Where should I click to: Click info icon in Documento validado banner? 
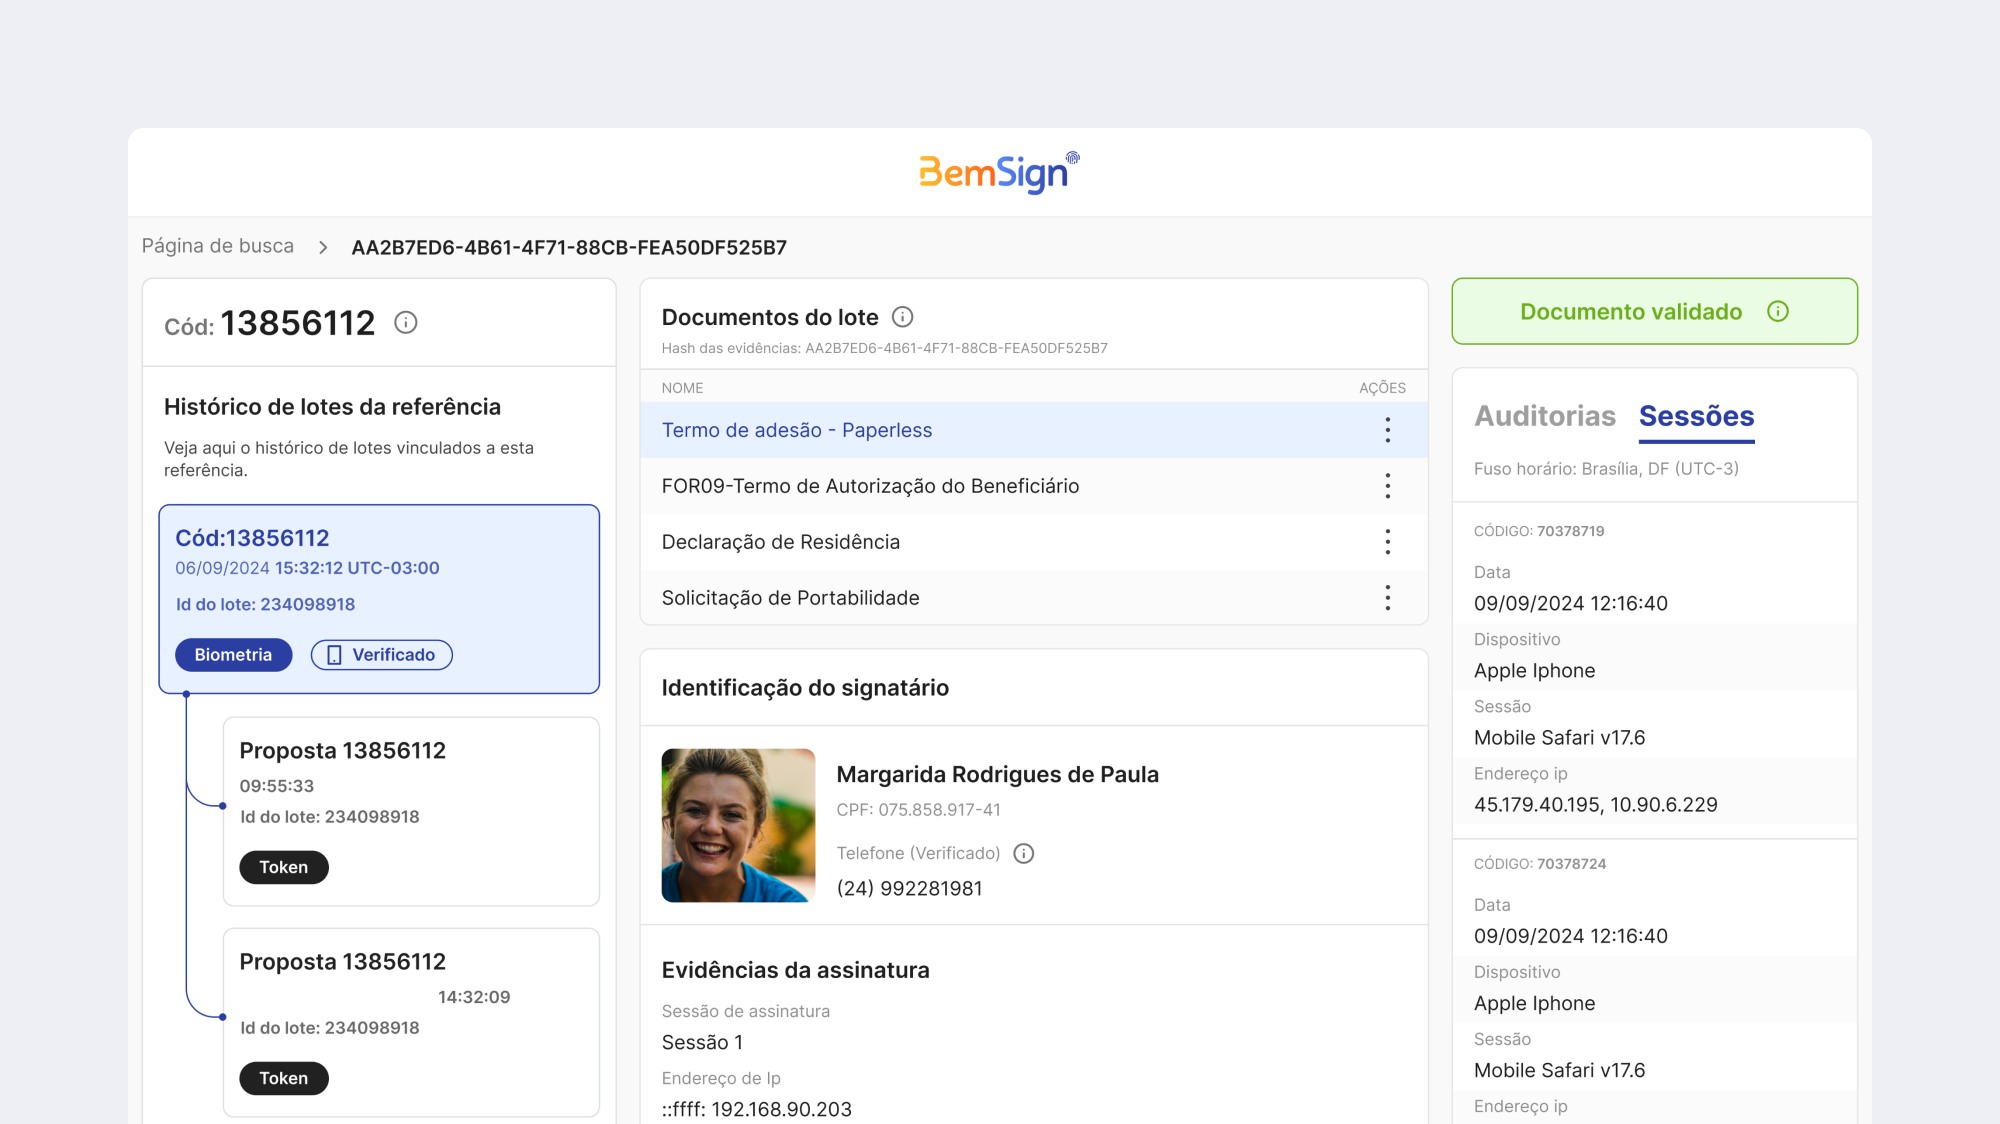click(x=1777, y=312)
